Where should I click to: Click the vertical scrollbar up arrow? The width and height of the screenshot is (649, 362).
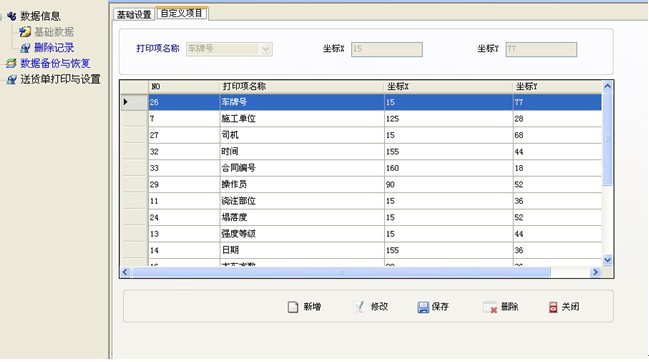[x=607, y=86]
